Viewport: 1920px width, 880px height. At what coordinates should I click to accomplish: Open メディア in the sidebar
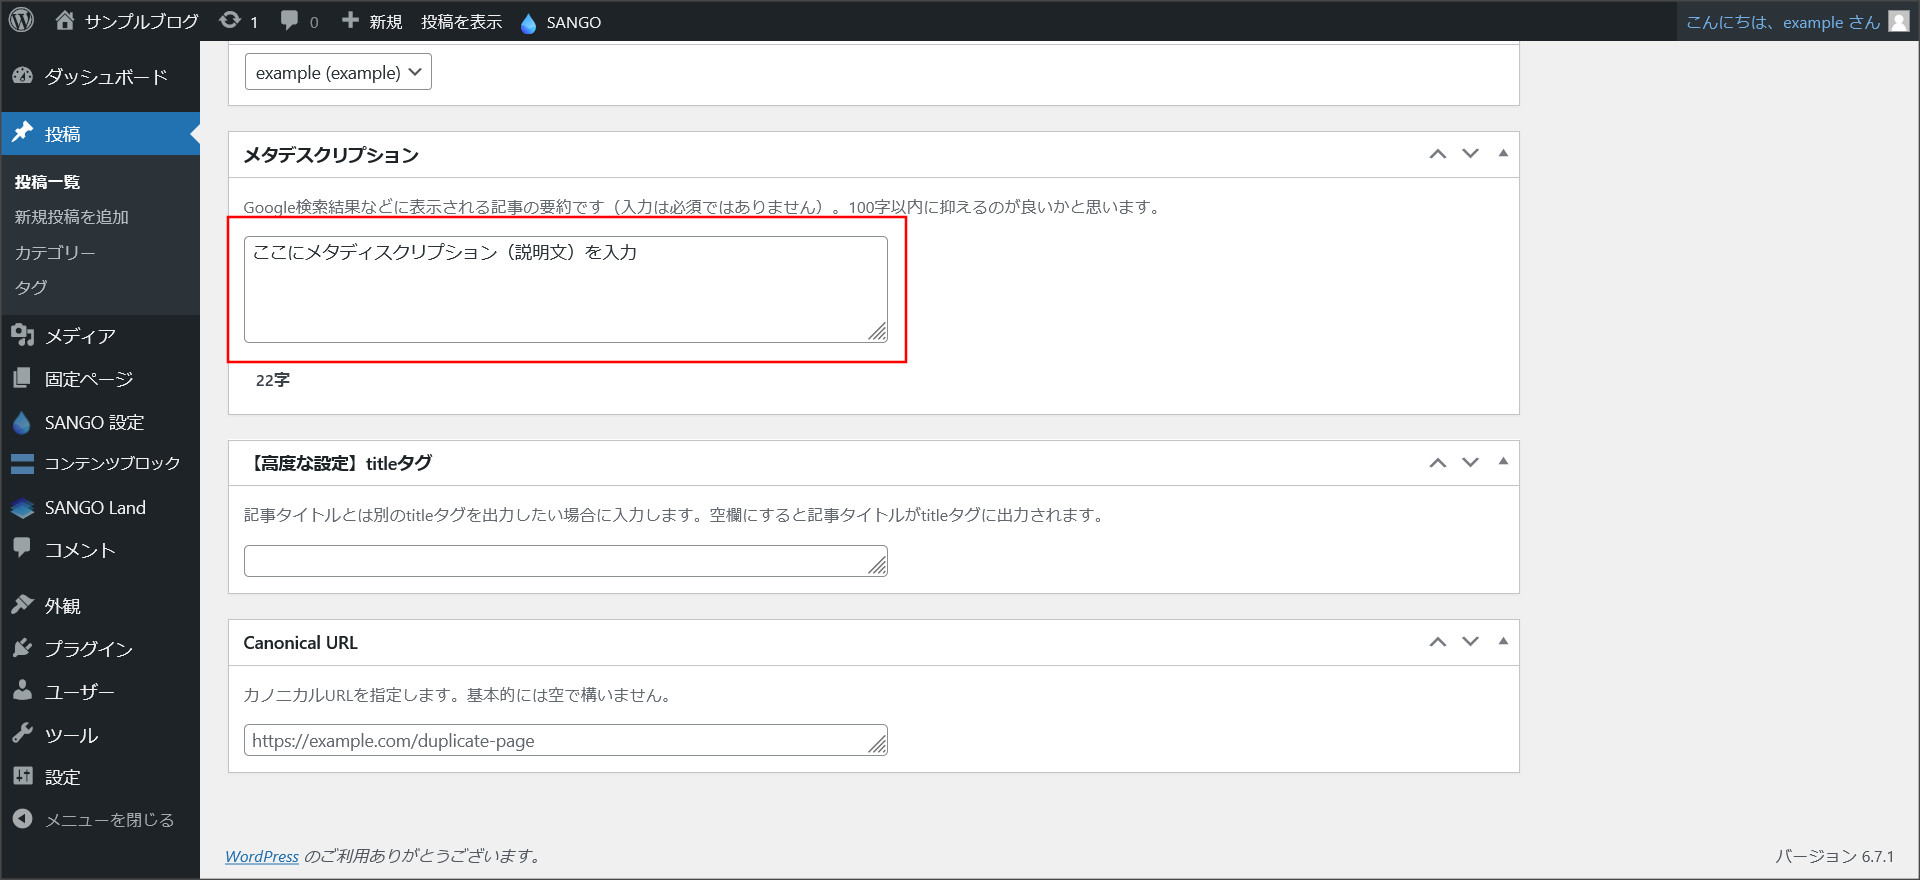click(x=80, y=336)
